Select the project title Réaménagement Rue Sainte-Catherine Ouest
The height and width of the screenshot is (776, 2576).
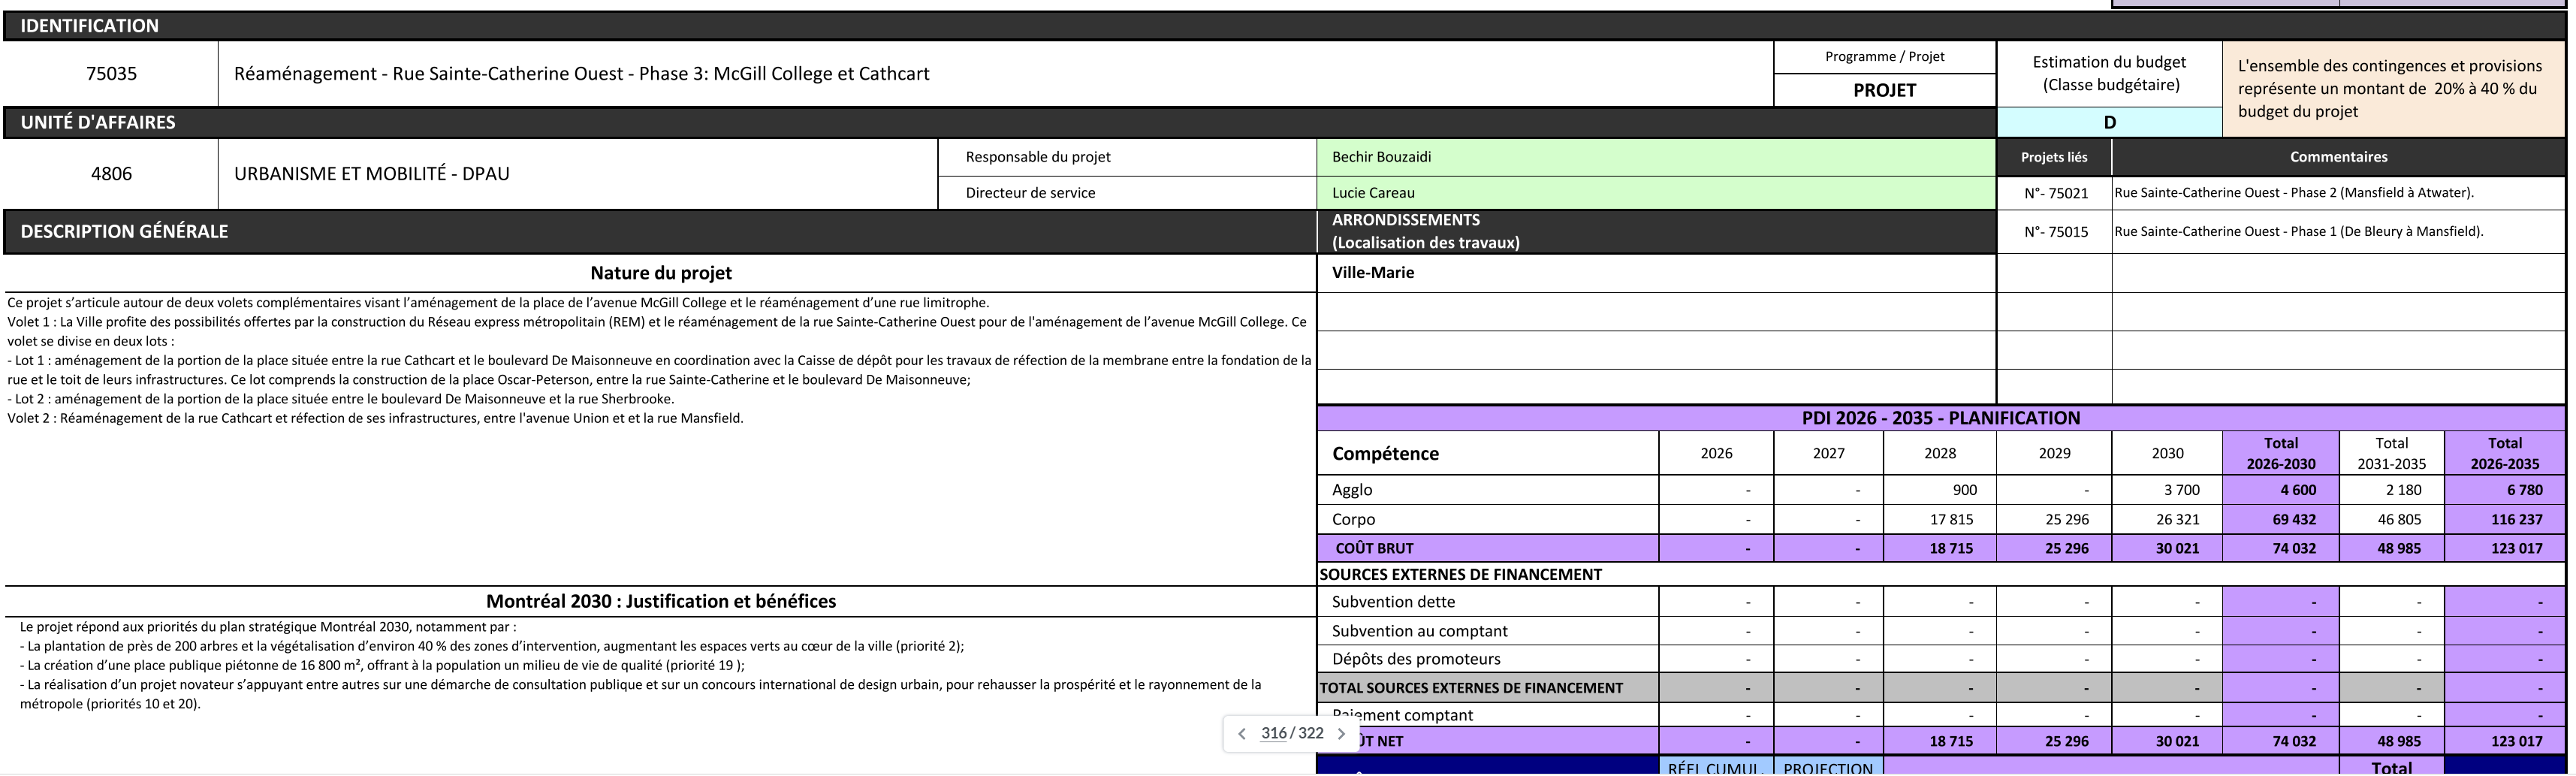click(581, 74)
